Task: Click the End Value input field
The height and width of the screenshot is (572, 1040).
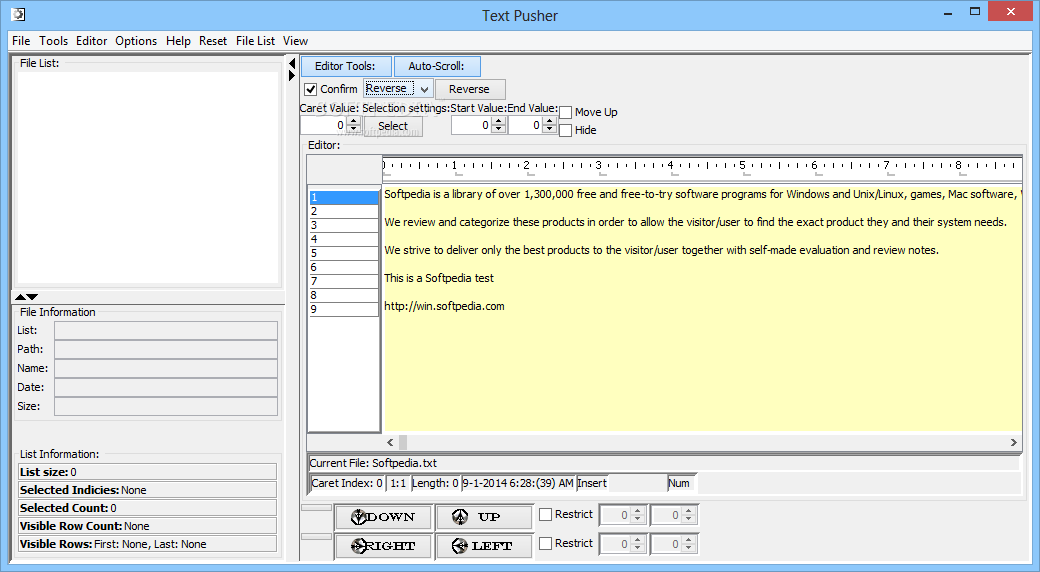Action: [x=525, y=125]
